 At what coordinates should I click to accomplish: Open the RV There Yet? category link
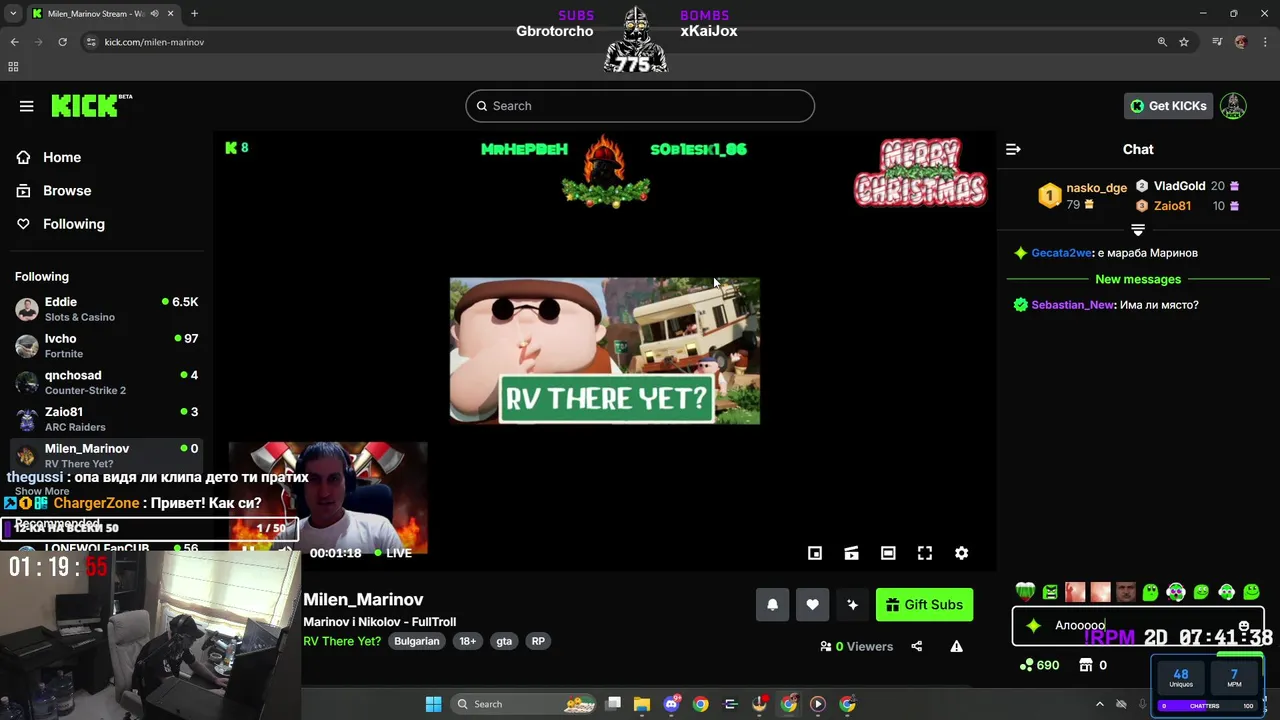[342, 641]
